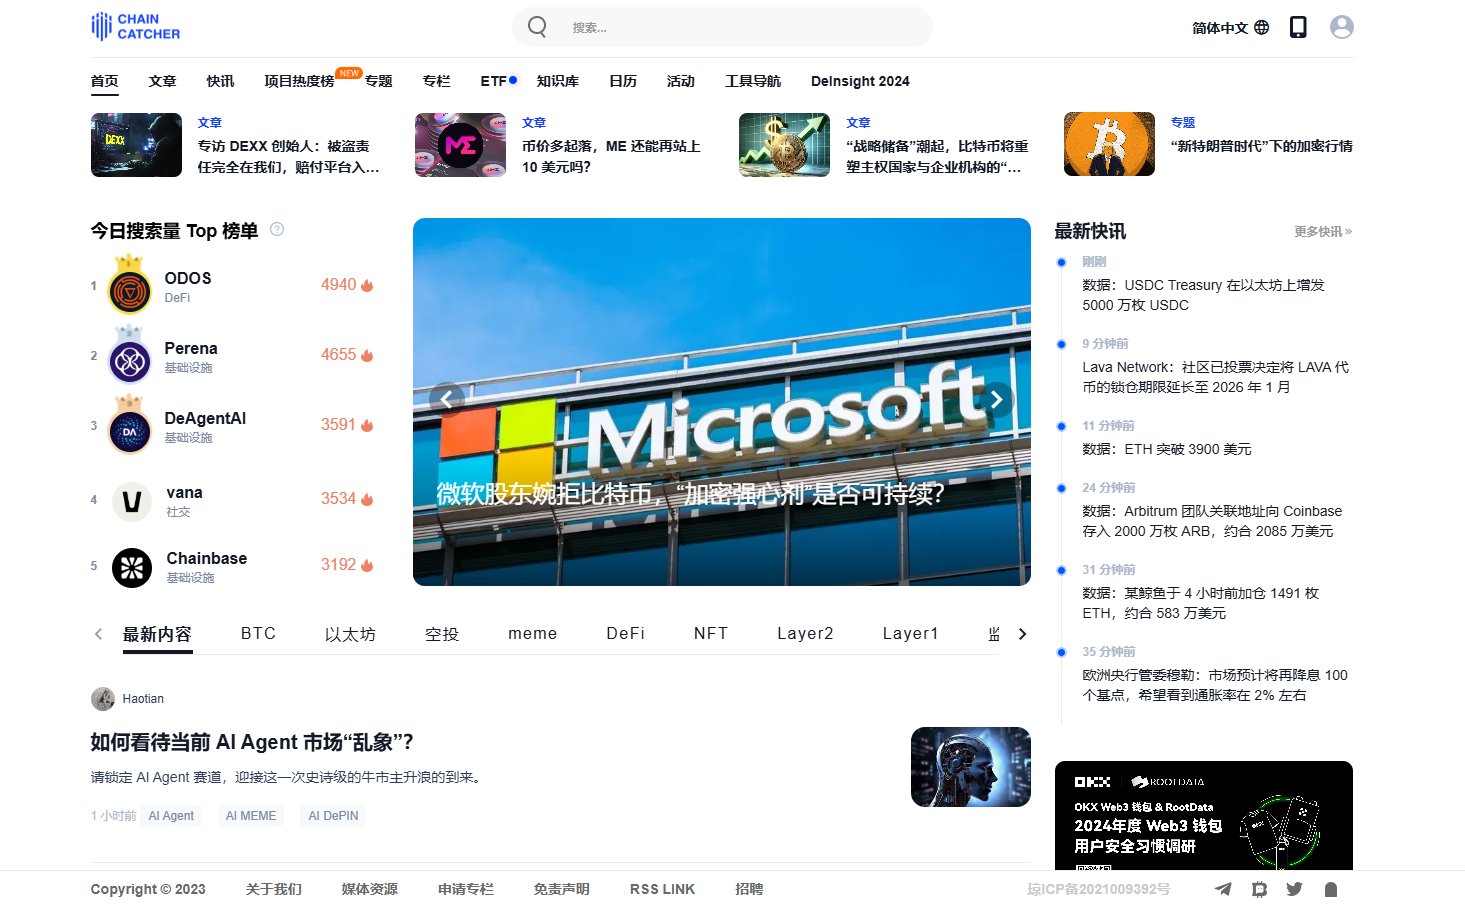
Task: Go to next carousel slide
Action: (x=996, y=399)
